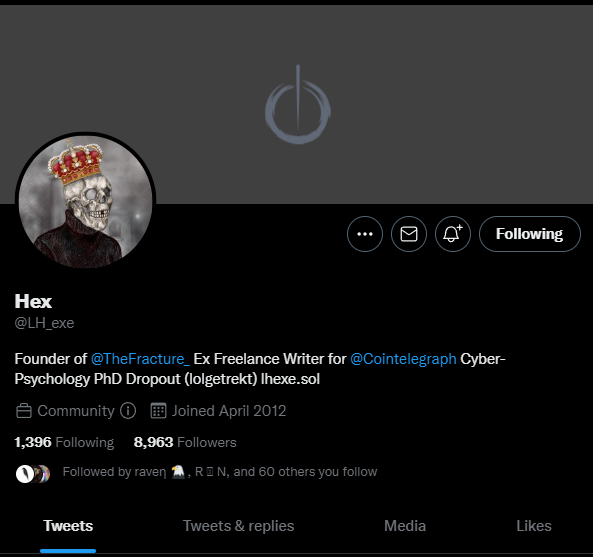Screen dimensions: 593x557
Task: Click the power symbol in header banner
Action: click(298, 105)
